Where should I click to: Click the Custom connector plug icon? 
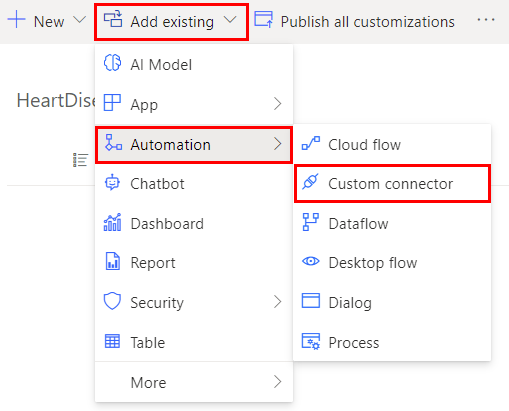(x=310, y=182)
